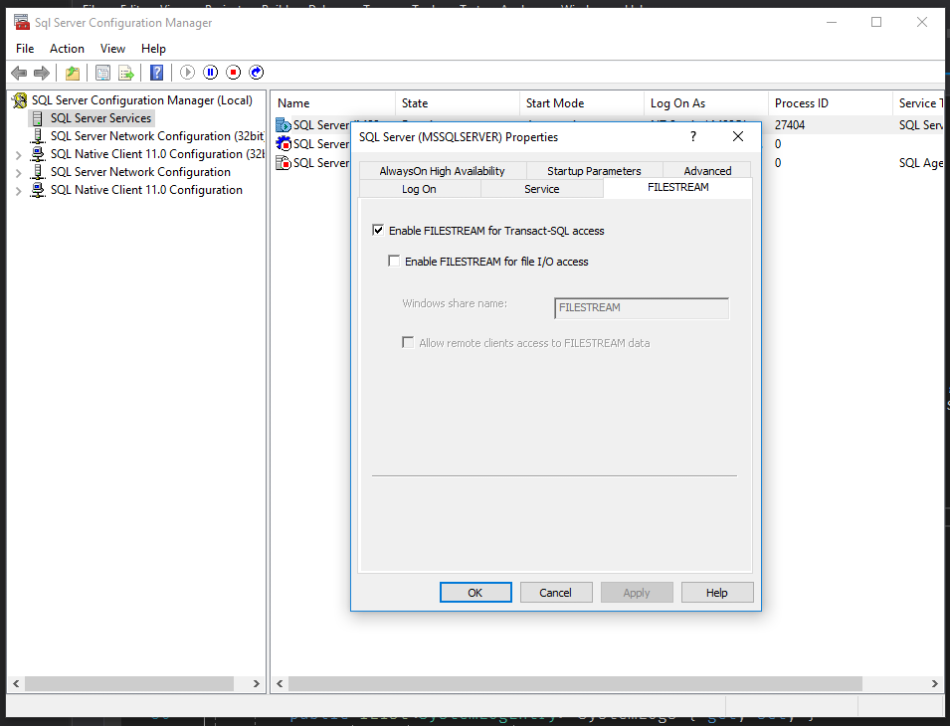Sort by the Name column header
The width and height of the screenshot is (950, 726).
point(333,103)
